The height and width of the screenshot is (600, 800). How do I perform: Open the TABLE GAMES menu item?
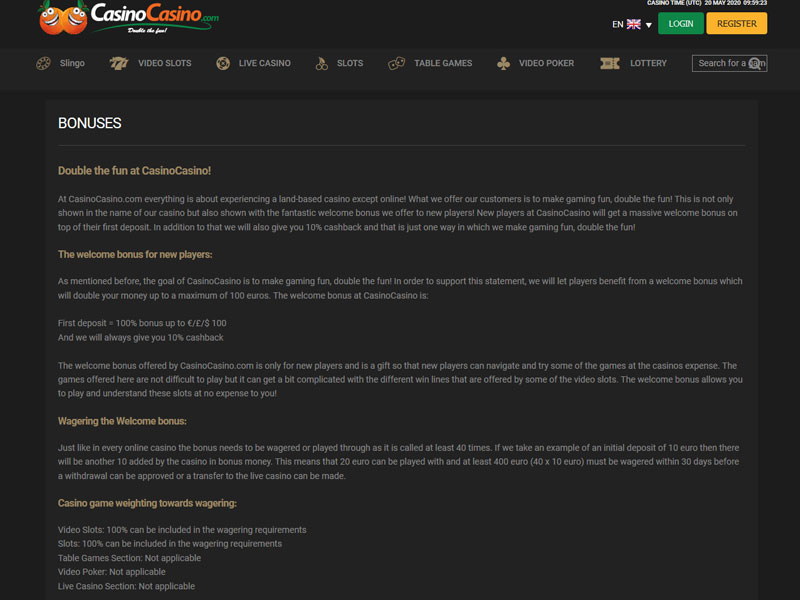[443, 63]
